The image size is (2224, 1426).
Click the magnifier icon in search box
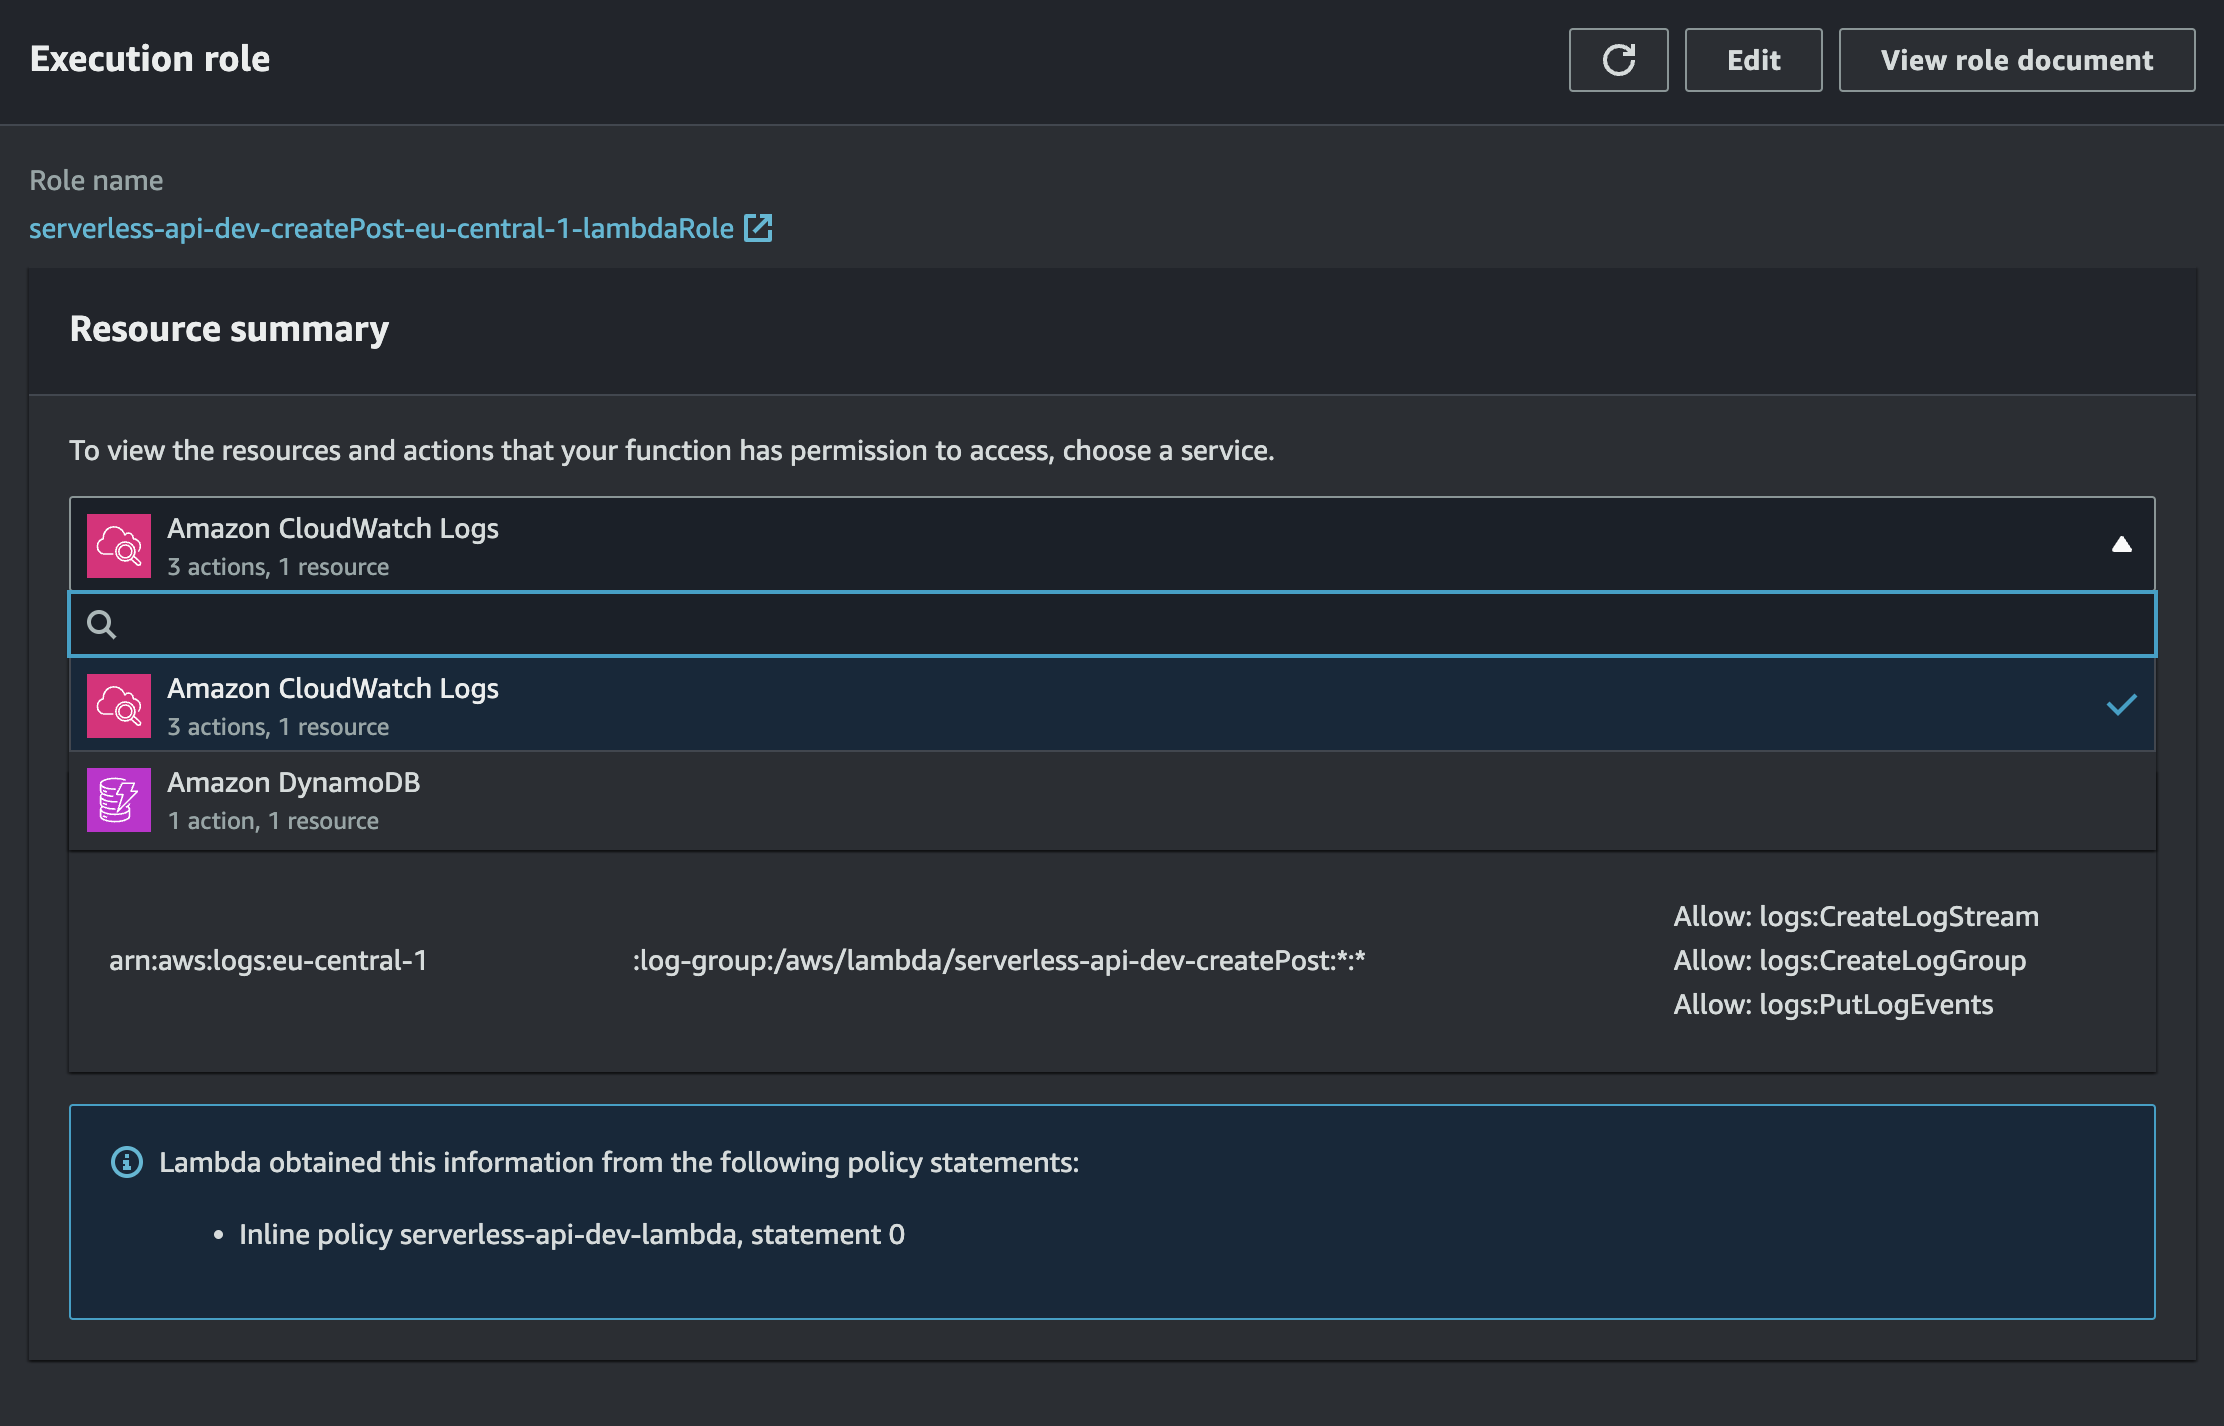(x=101, y=625)
